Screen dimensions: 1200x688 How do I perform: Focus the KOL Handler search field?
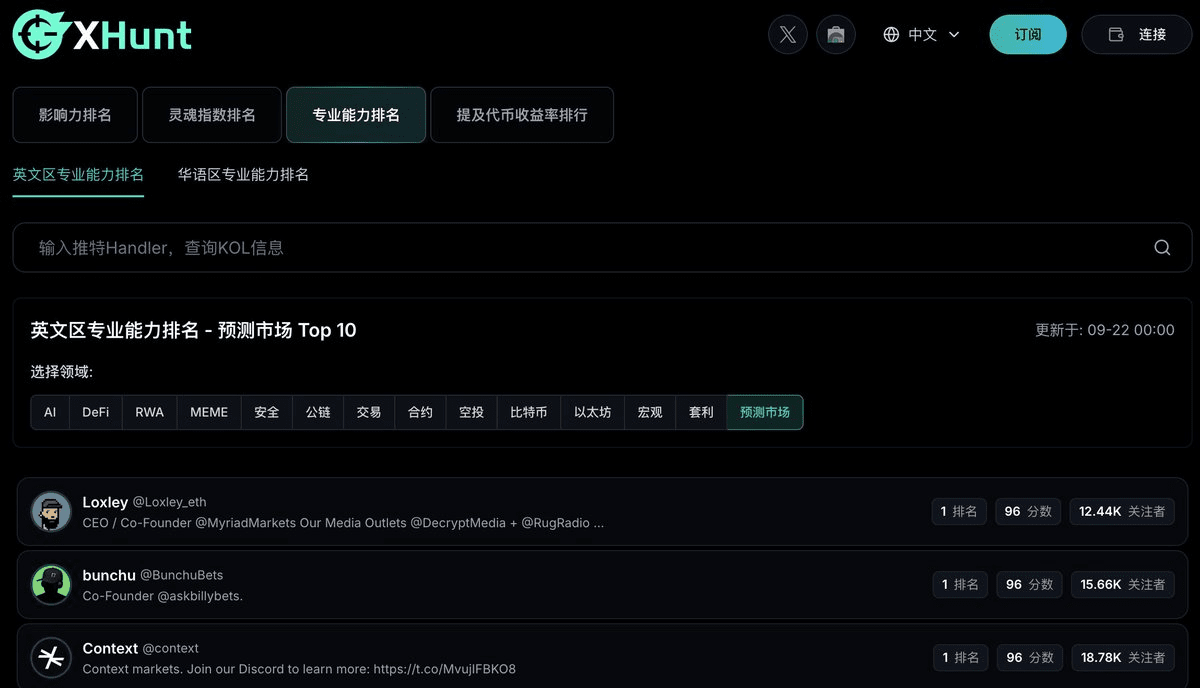click(602, 247)
